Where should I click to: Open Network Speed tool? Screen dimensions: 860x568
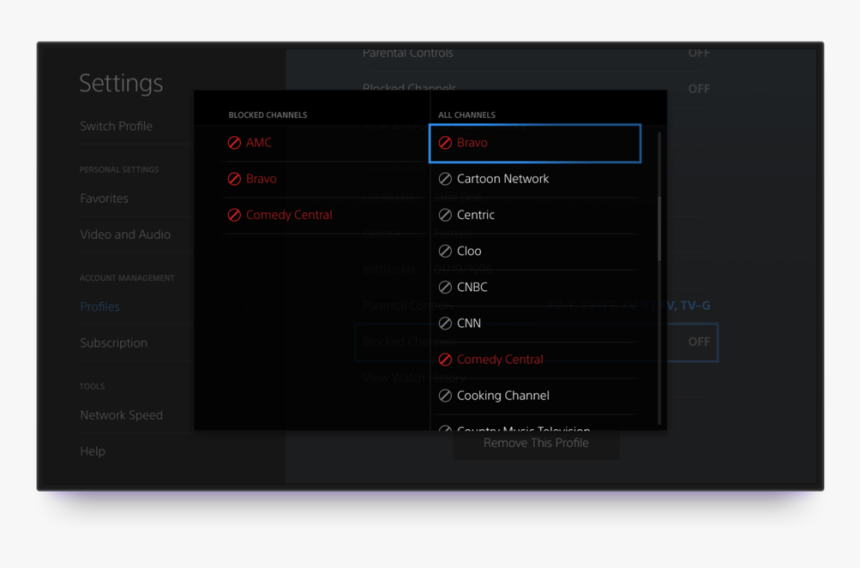tap(121, 416)
